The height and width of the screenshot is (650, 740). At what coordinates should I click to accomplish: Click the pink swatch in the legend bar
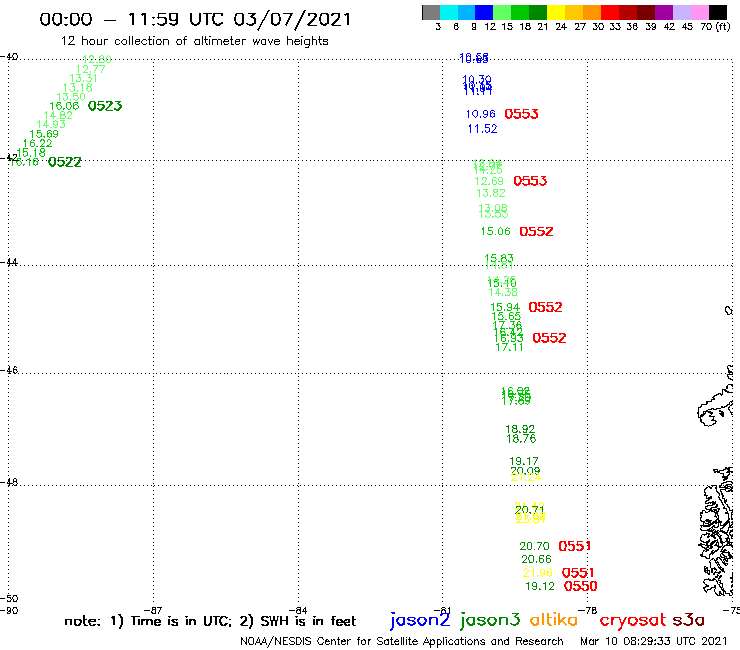click(699, 12)
